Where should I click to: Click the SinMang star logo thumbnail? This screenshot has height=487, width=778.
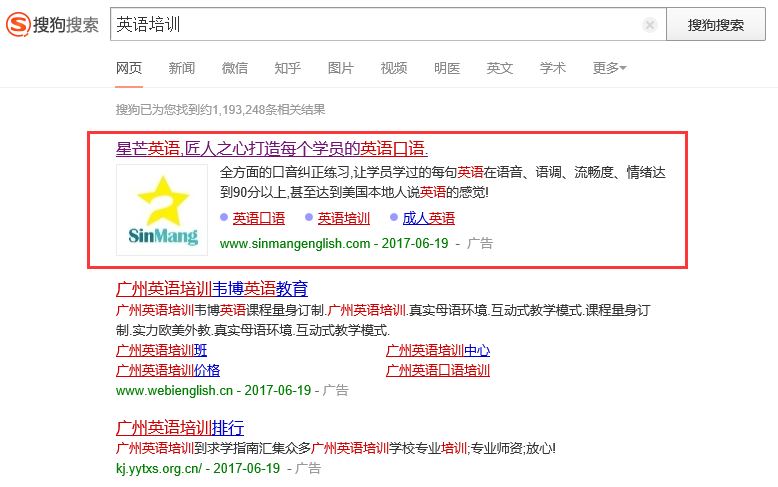pos(162,210)
